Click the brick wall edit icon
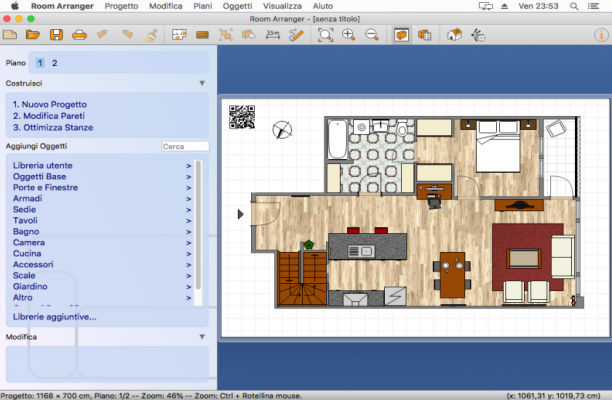612x400 pixels. [202, 35]
